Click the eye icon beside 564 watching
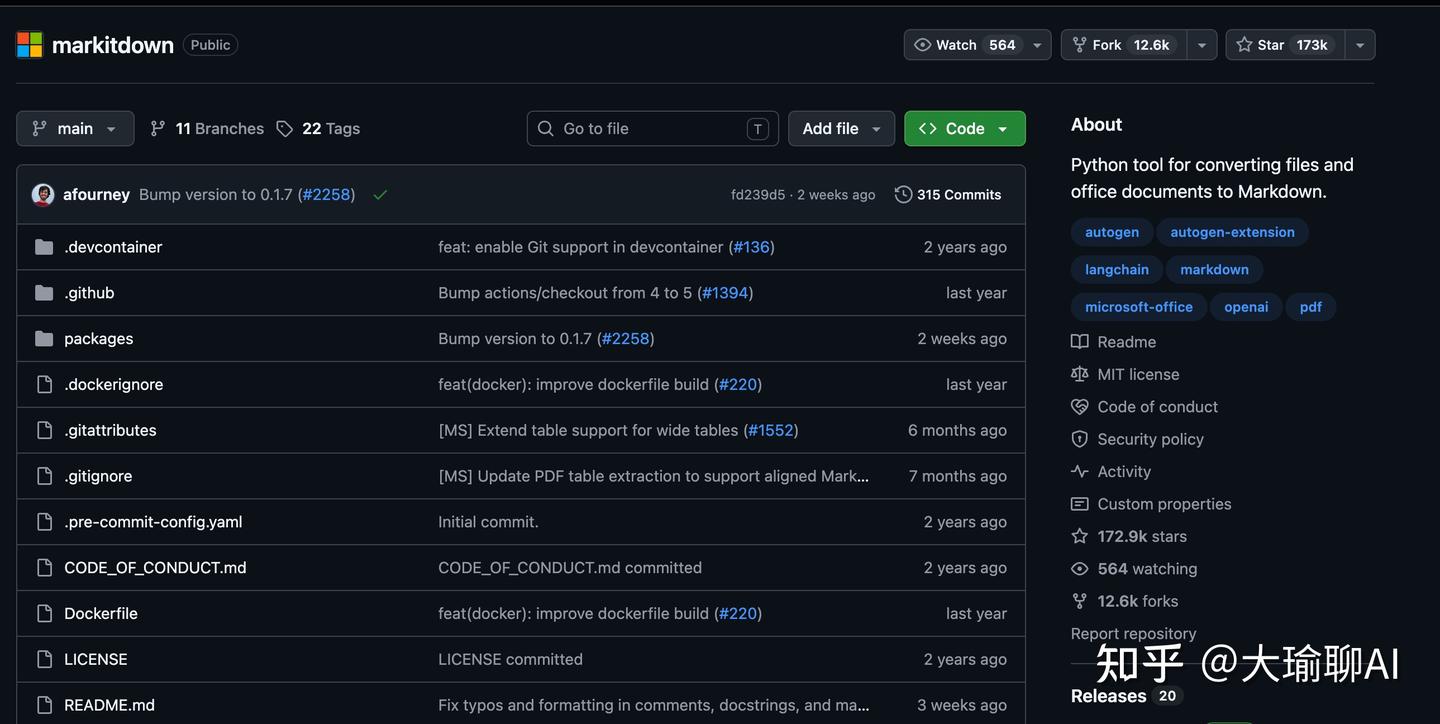This screenshot has width=1440, height=724. tap(1080, 569)
